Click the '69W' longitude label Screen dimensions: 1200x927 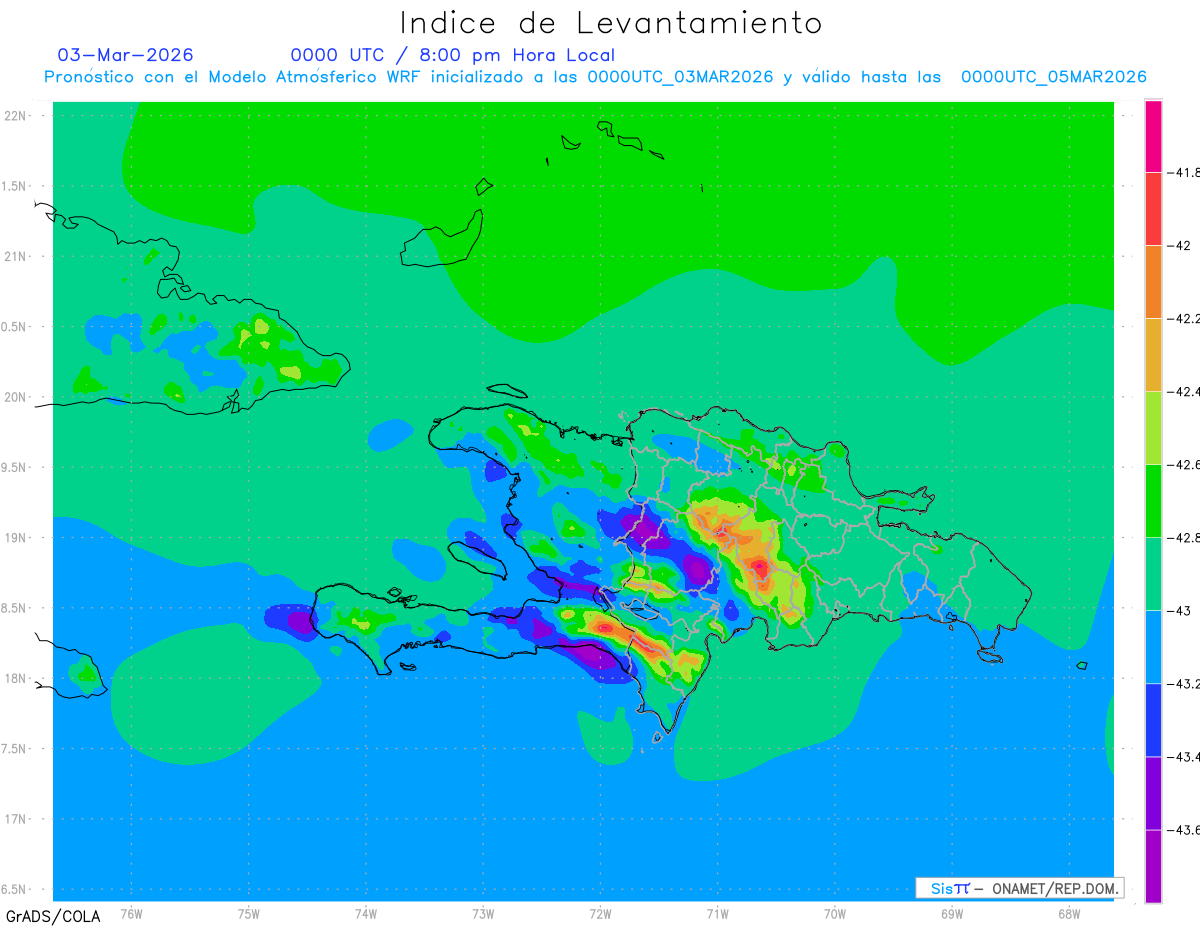tap(952, 912)
